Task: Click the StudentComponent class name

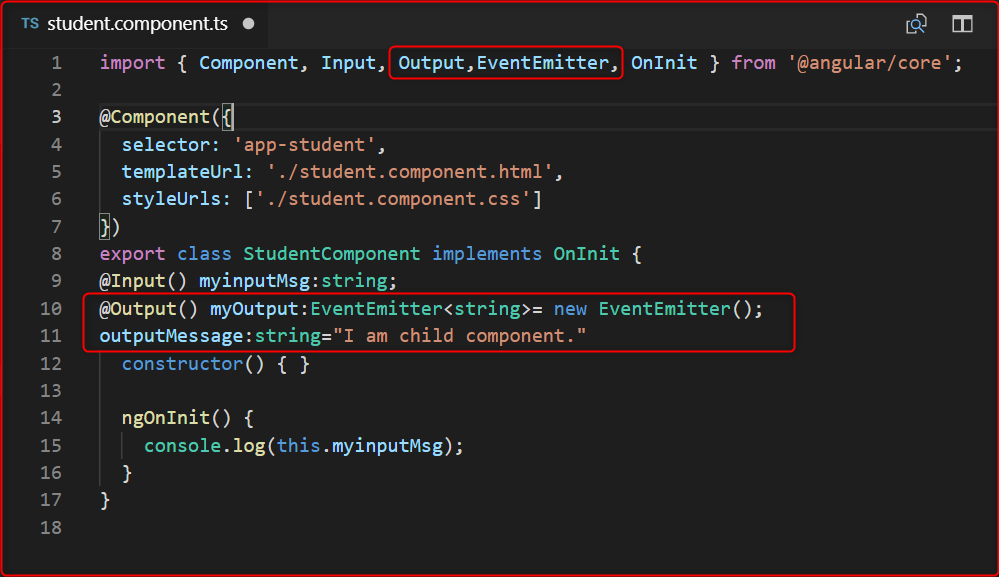Action: [331, 253]
